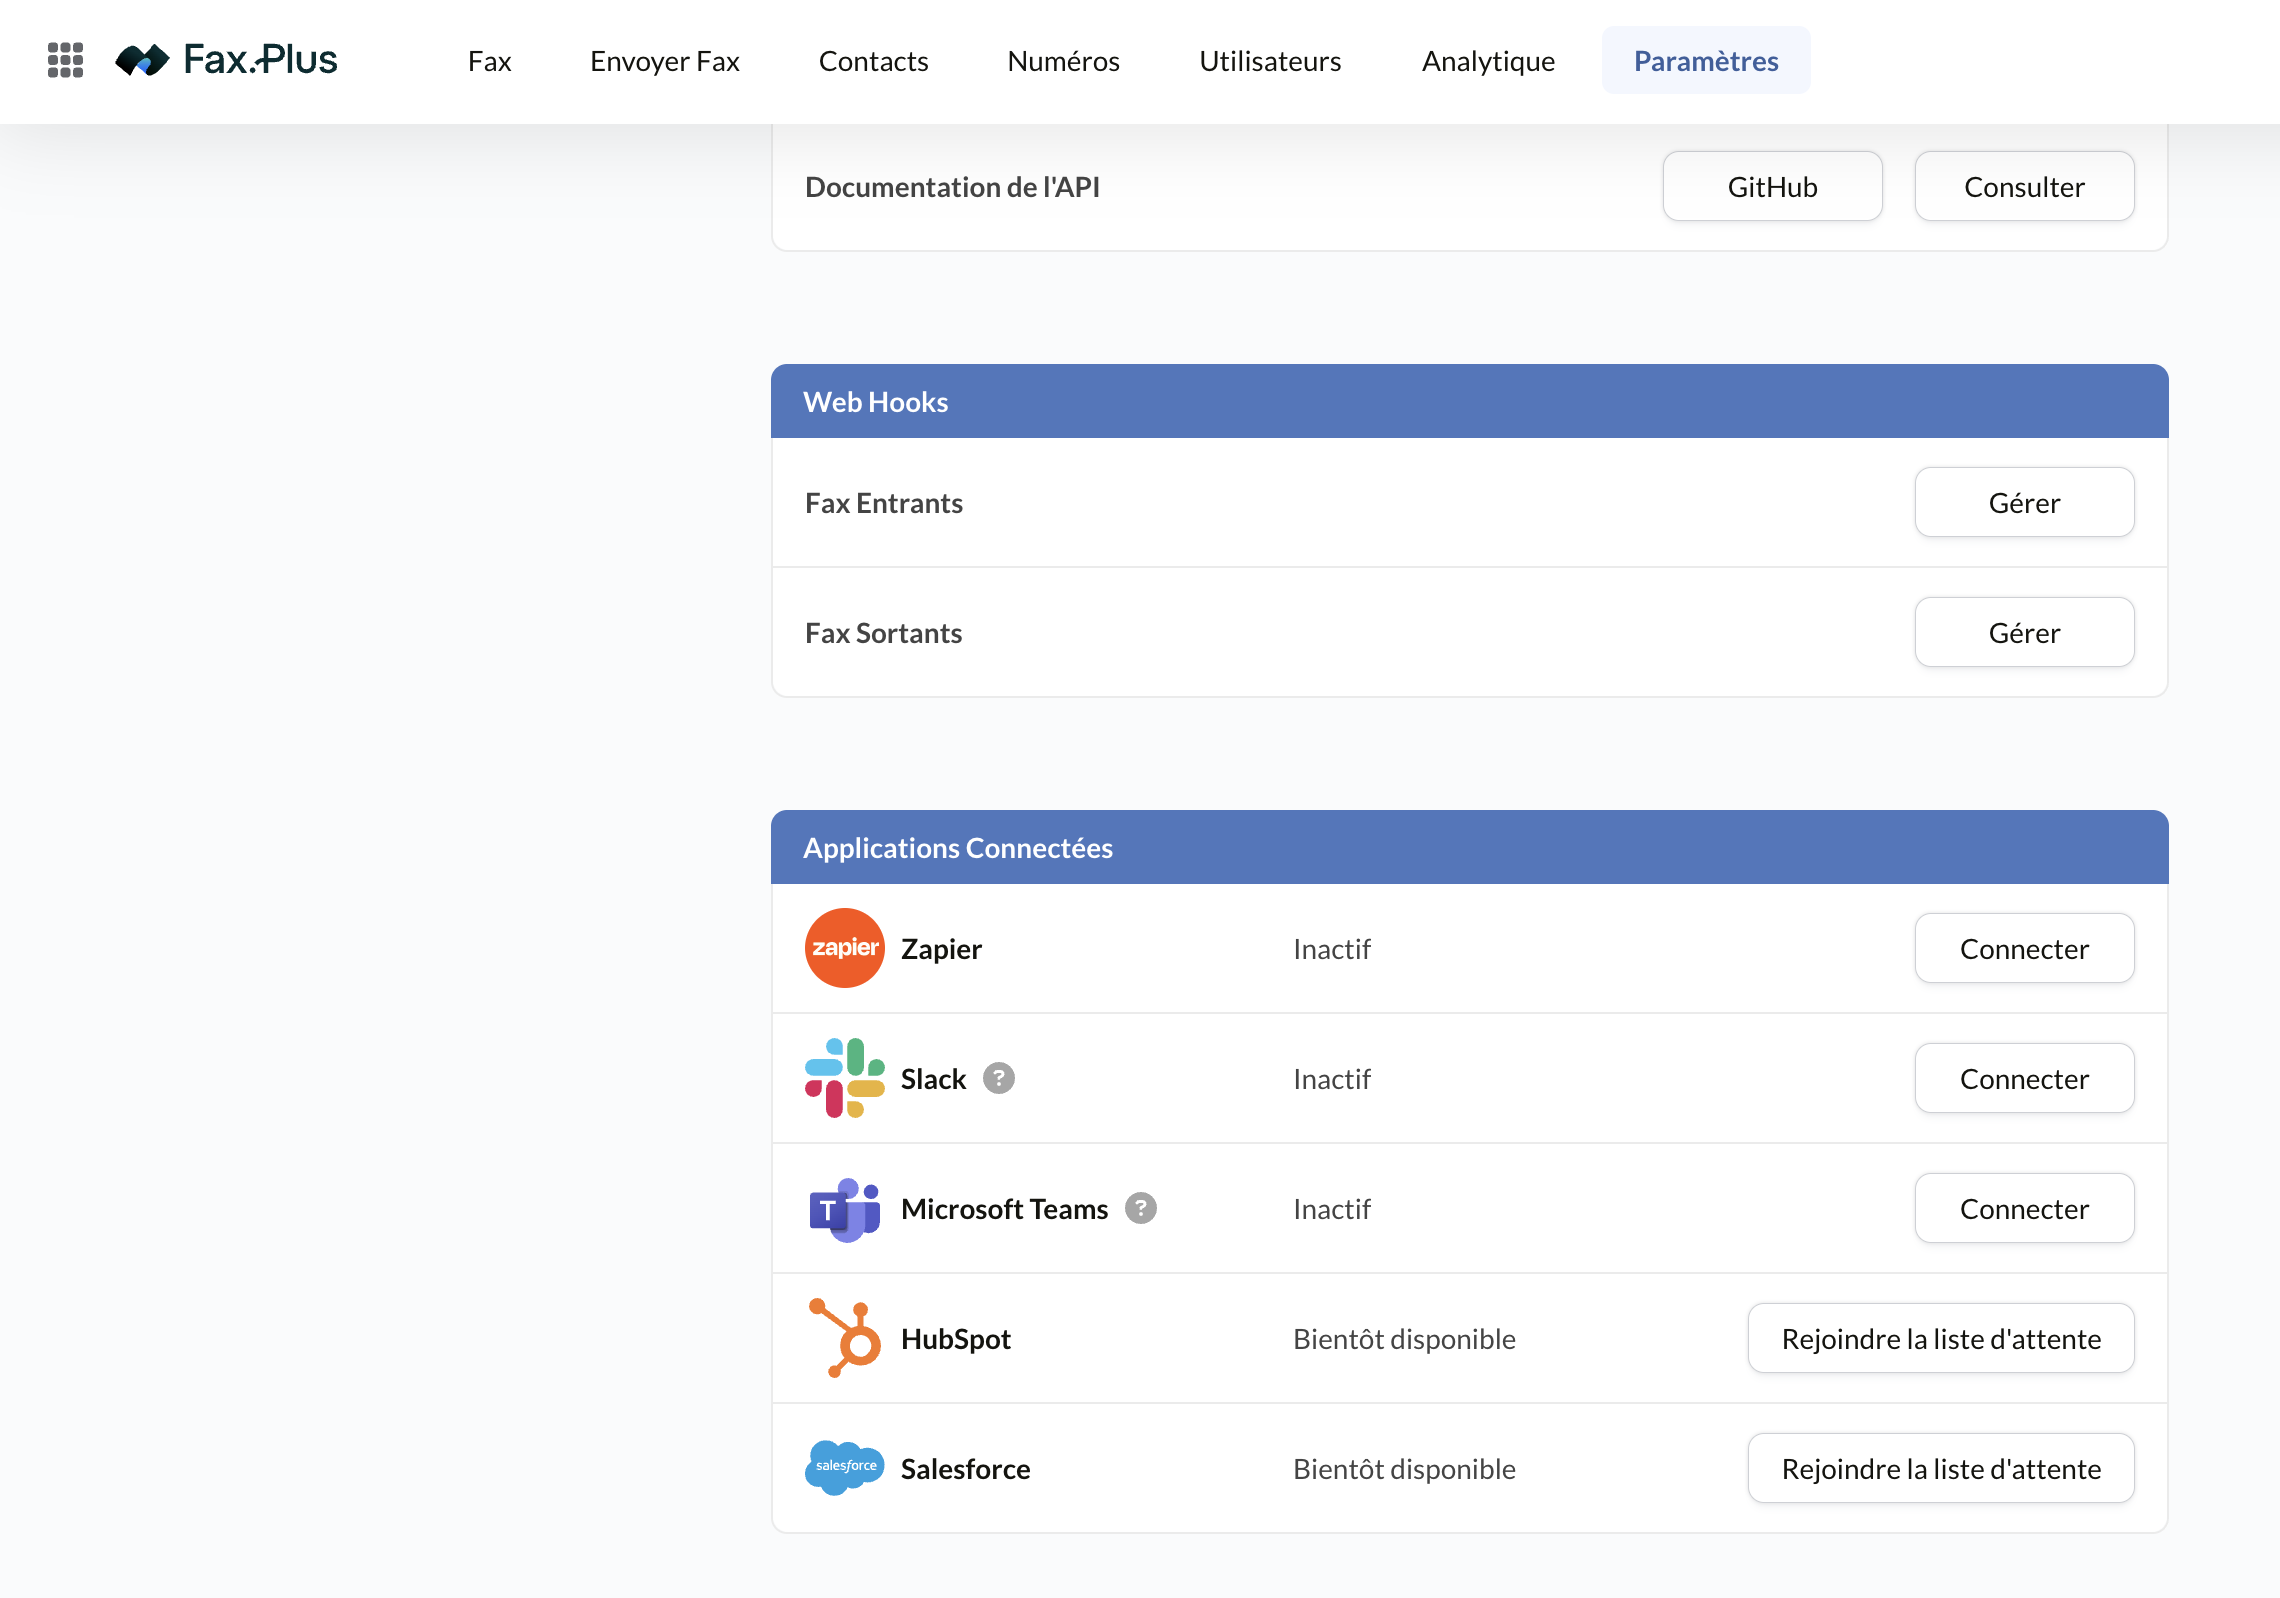Click the Slack logo icon
Image resolution: width=2280 pixels, height=1598 pixels.
coord(844,1078)
